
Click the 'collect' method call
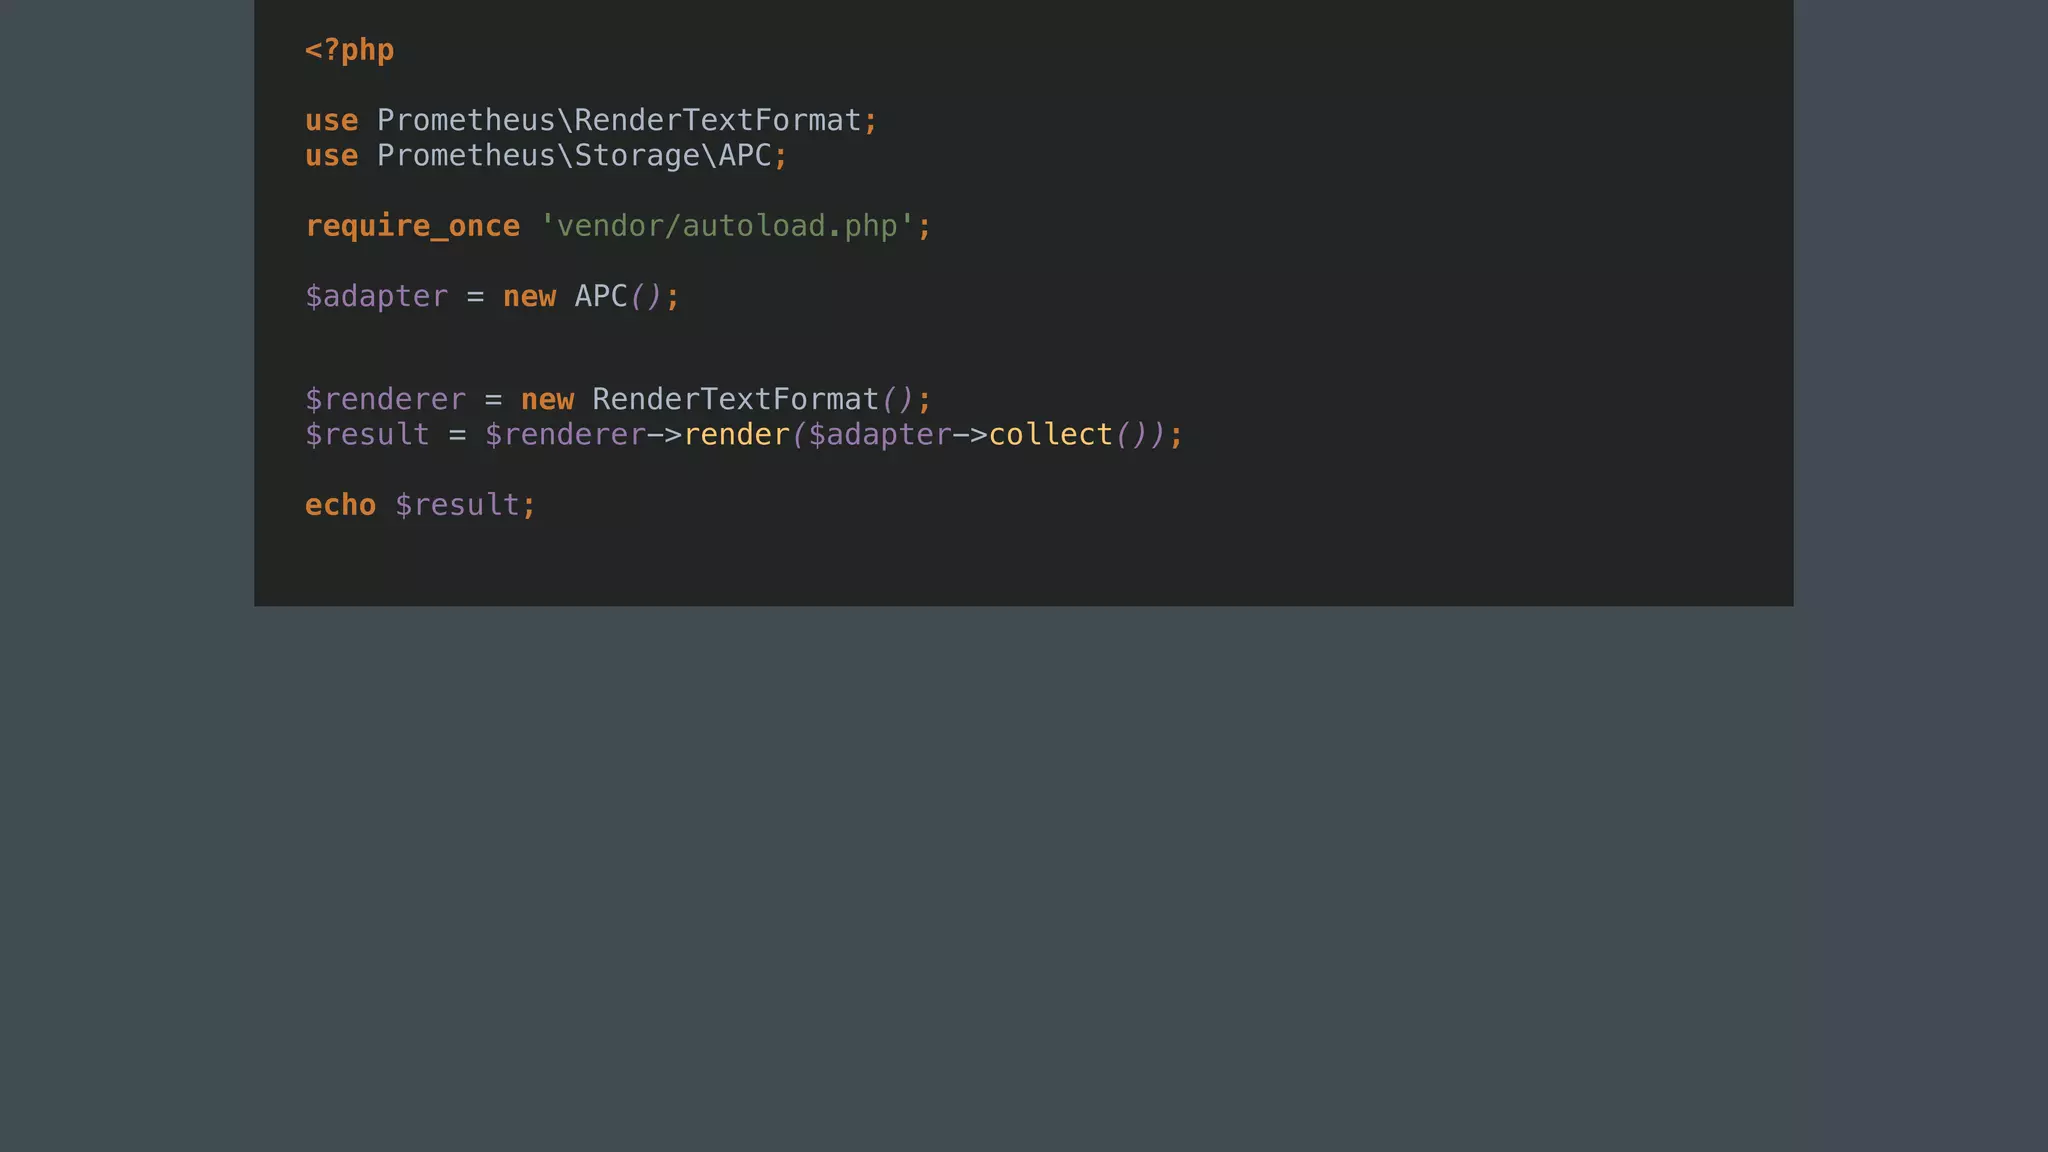tap(1051, 435)
